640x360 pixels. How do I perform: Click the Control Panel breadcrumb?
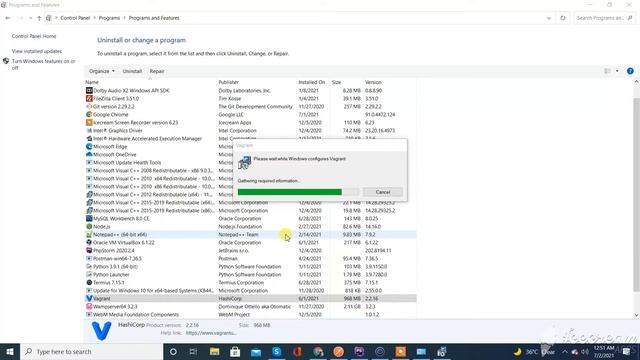[75, 18]
